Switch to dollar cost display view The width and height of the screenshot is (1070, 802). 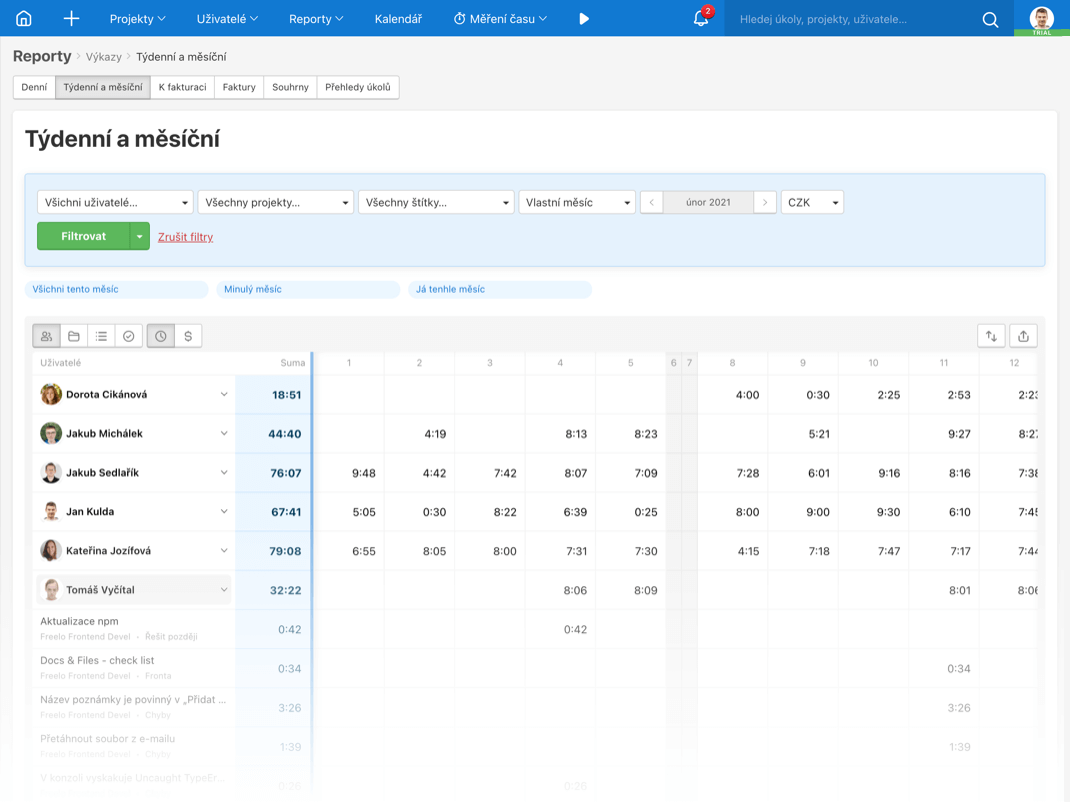pyautogui.click(x=188, y=336)
